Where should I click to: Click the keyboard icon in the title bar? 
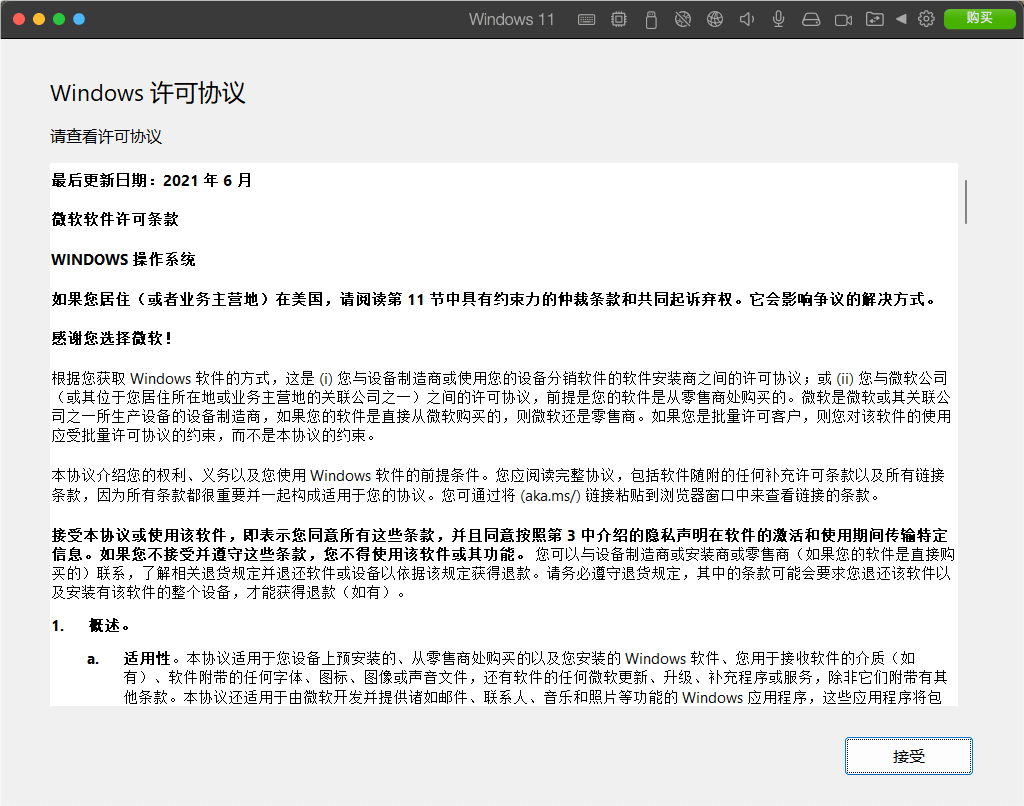pyautogui.click(x=587, y=19)
